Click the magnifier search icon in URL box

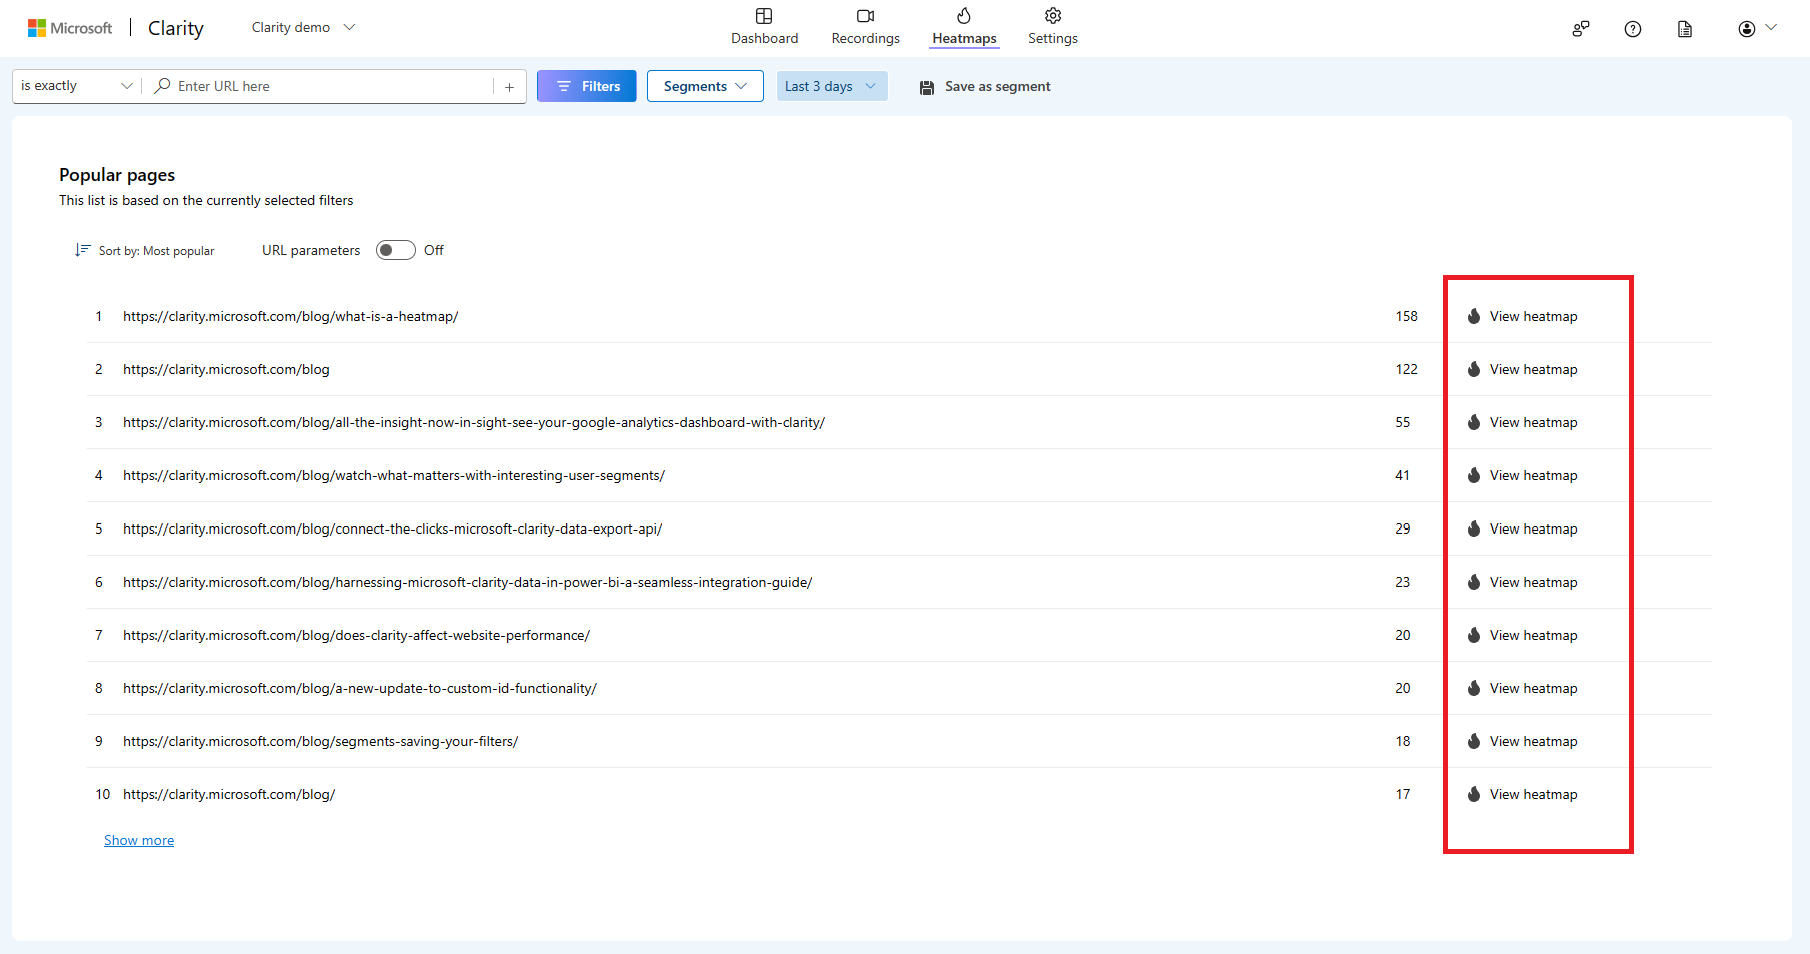point(162,86)
